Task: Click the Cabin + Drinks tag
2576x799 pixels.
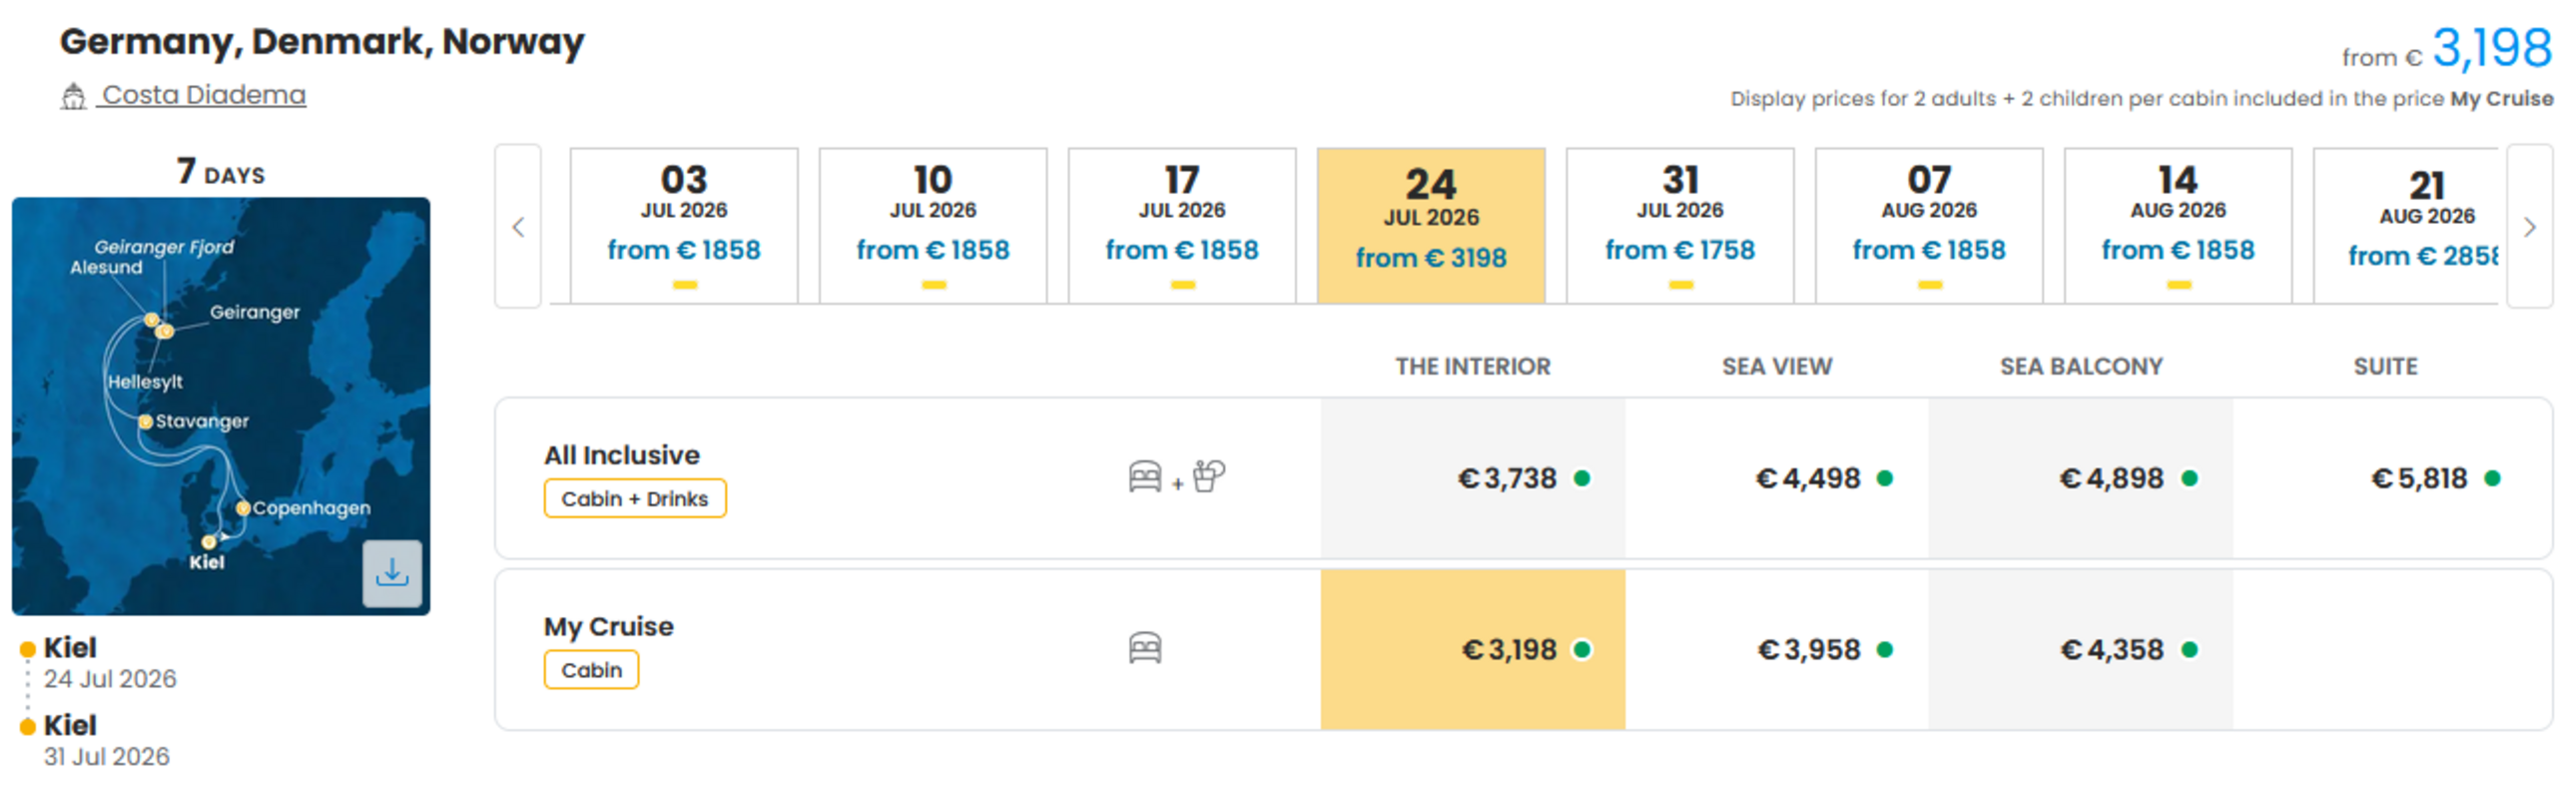Action: click(635, 499)
